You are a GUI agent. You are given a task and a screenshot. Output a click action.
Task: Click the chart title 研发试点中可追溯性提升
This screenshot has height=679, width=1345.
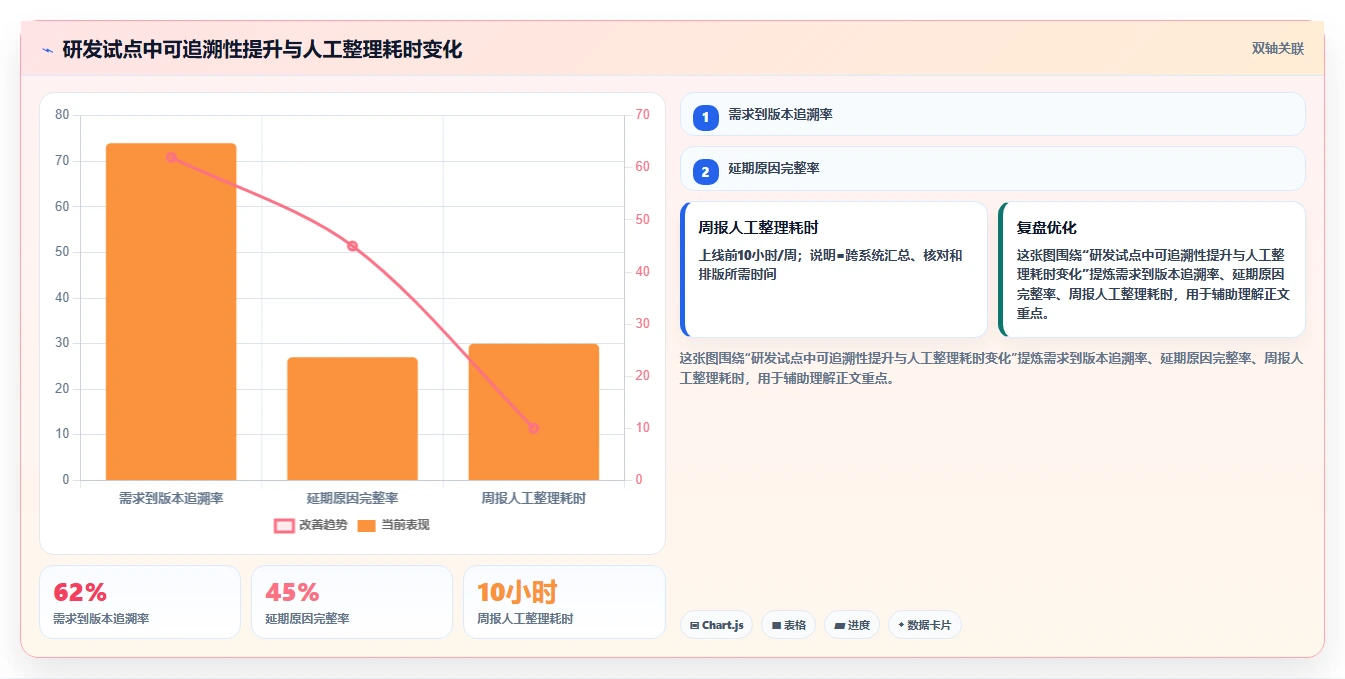pos(262,50)
